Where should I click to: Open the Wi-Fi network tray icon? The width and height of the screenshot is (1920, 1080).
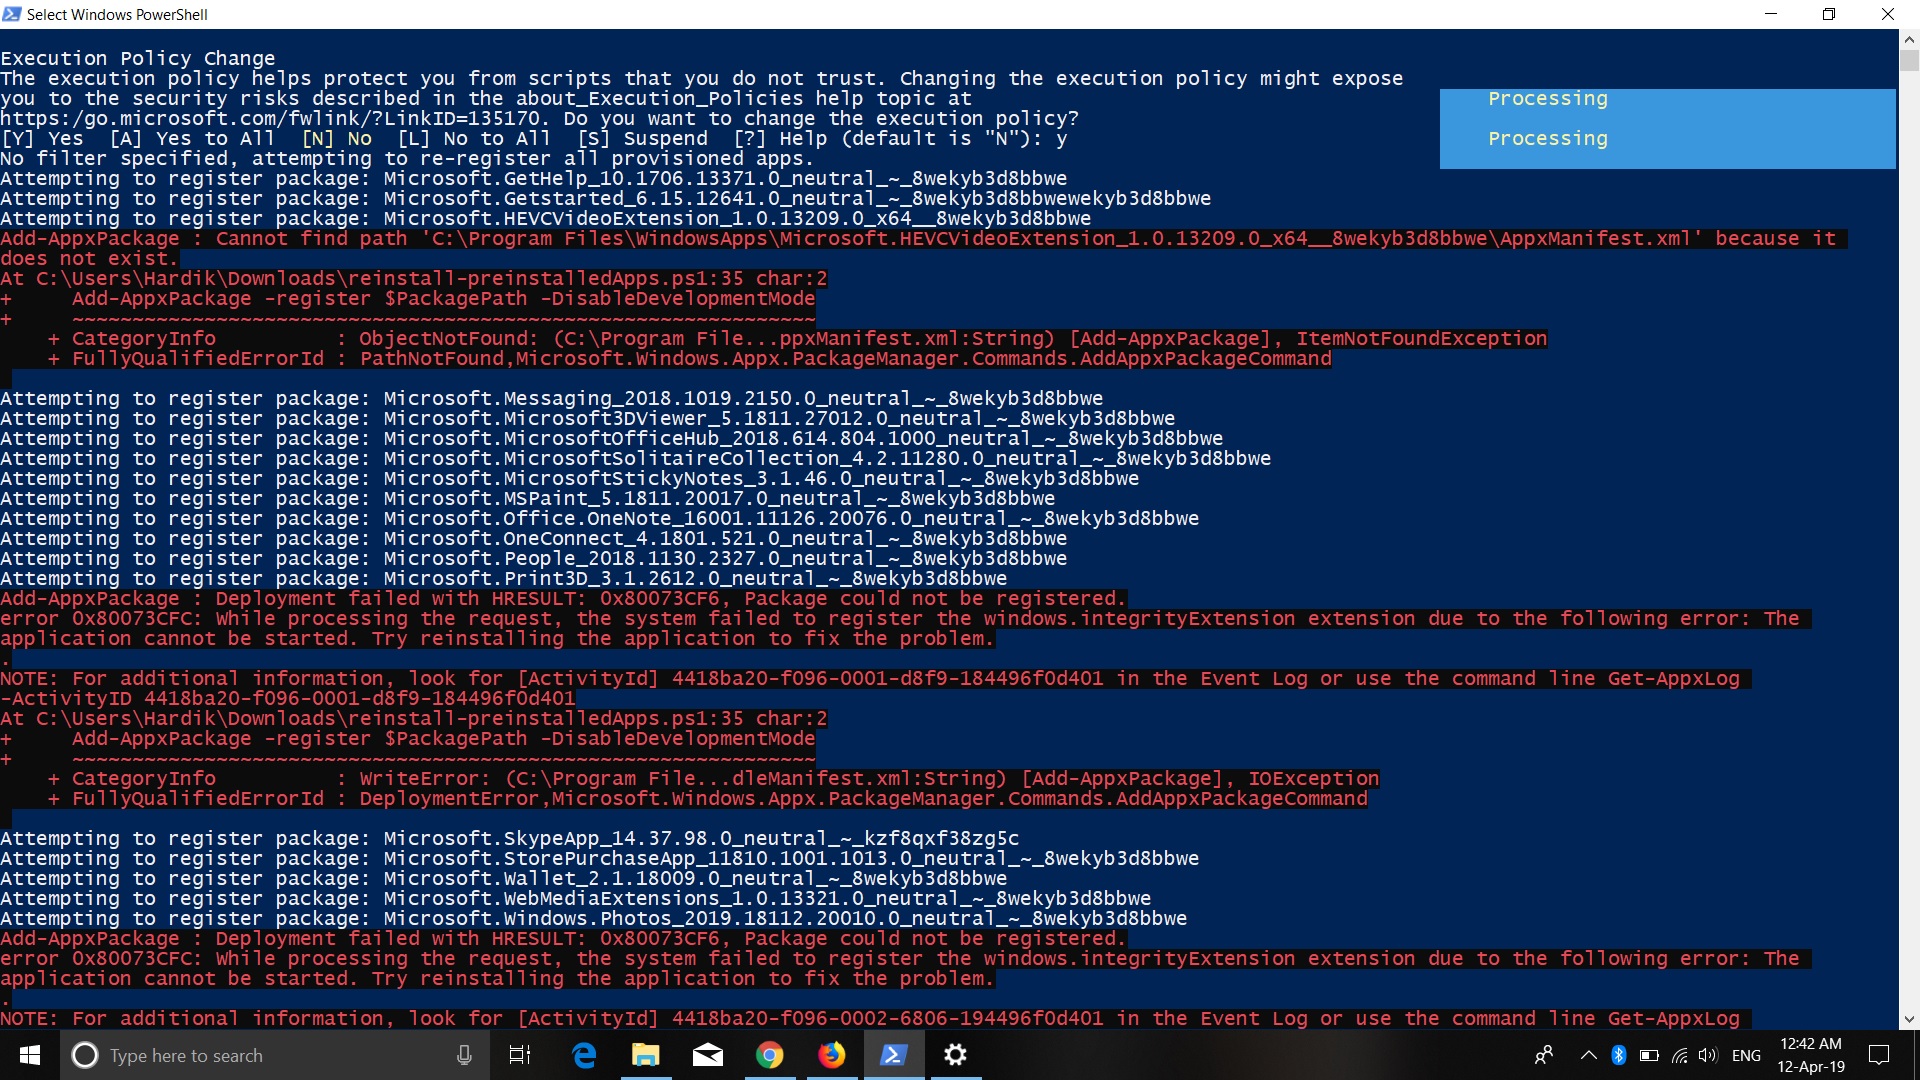coord(1680,1055)
